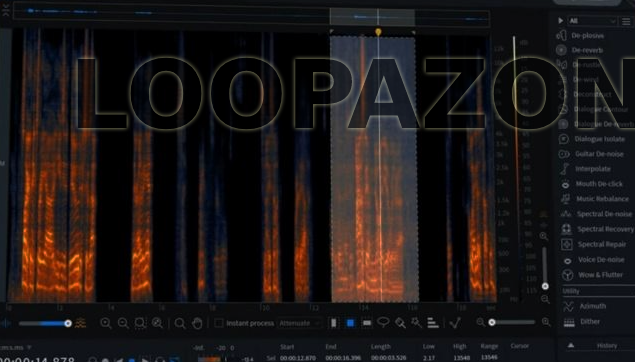Enable the Instant process checkbox

coord(219,323)
